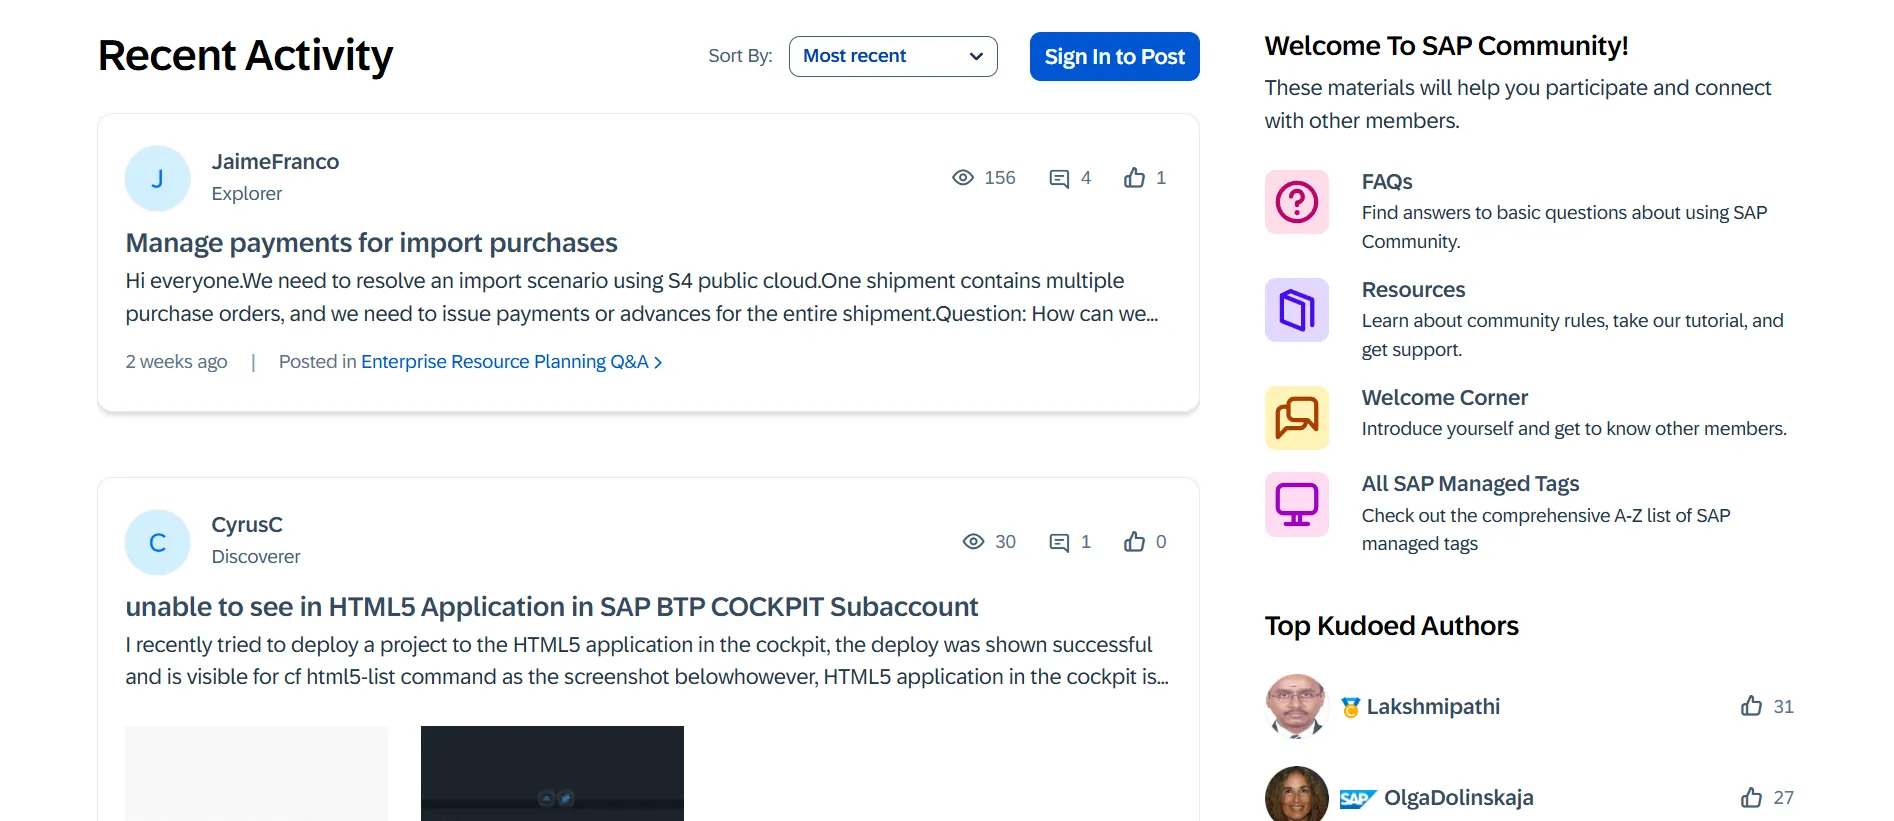Screen dimensions: 1894x821
Task: Click comments icon on JaimeFranco post
Action: (1059, 179)
